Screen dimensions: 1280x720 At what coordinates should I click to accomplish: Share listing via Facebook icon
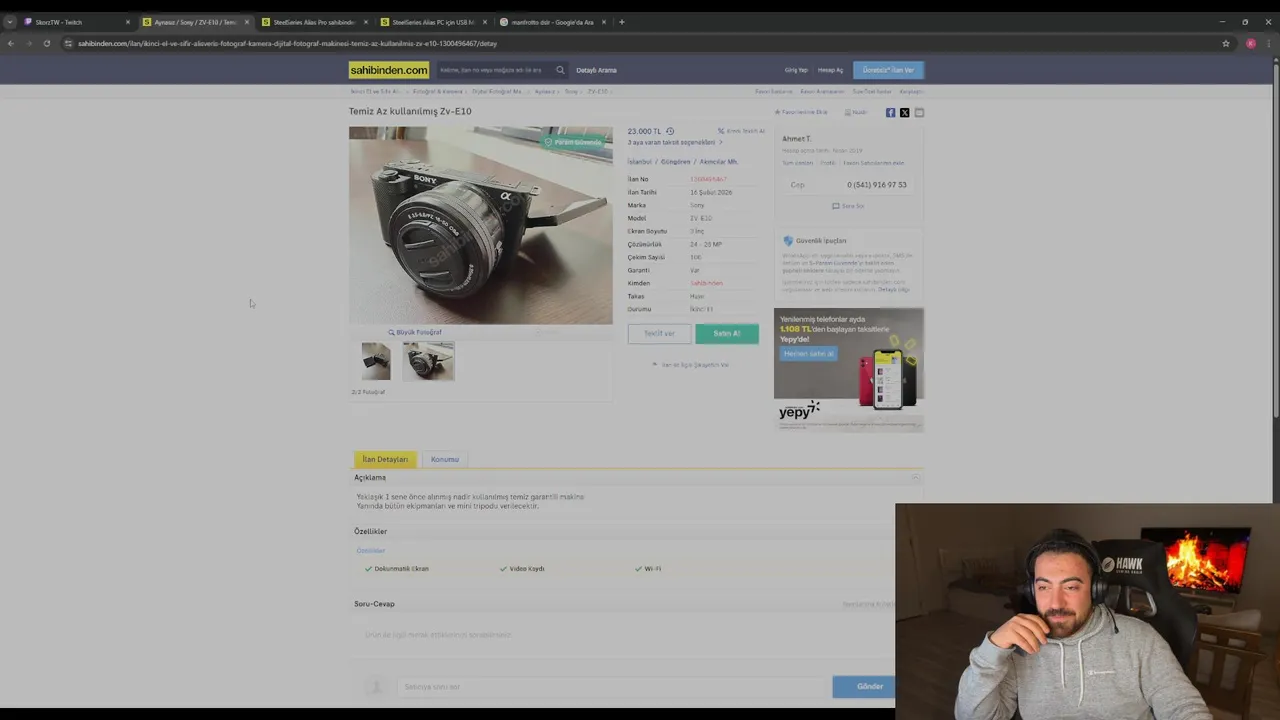(x=891, y=113)
